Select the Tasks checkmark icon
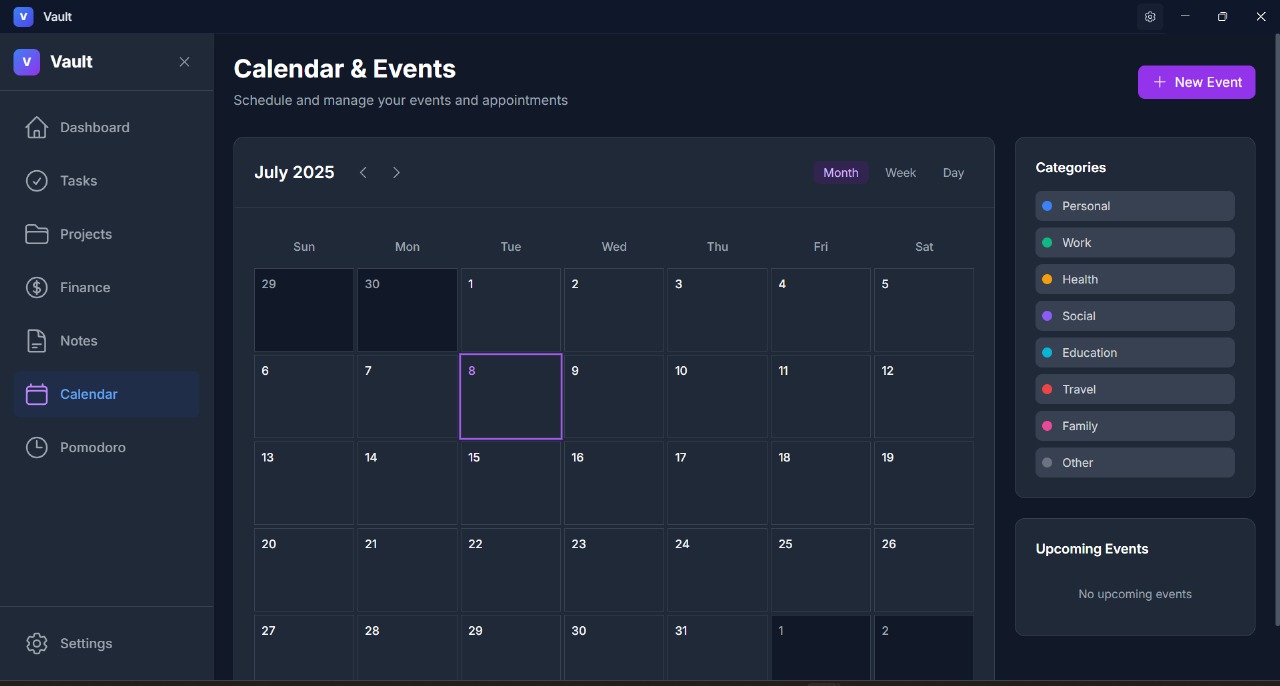The image size is (1280, 686). 37,181
